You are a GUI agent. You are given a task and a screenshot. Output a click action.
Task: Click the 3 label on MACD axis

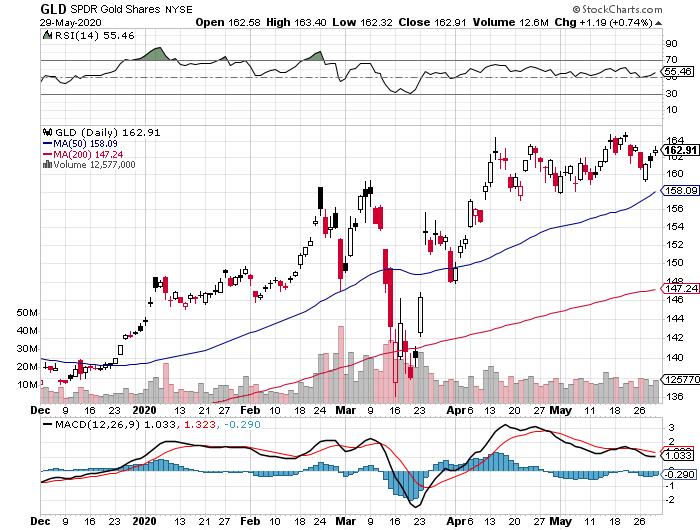[x=671, y=428]
